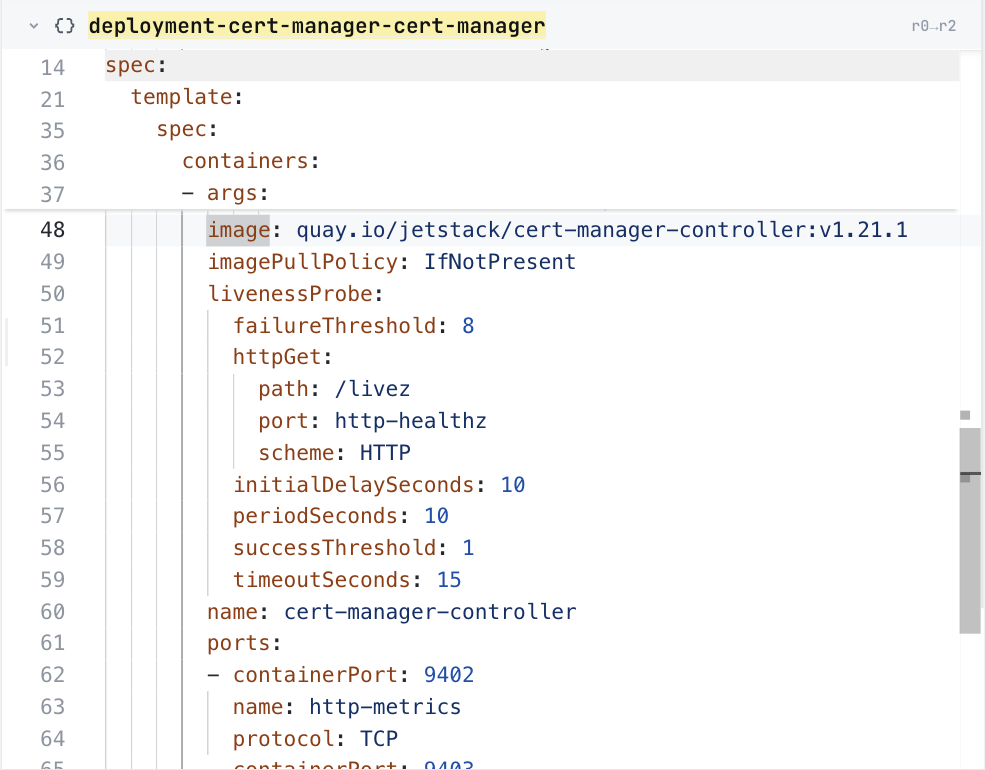The height and width of the screenshot is (770, 985).
Task: Click 'periodSeconds' on line 57
Action: point(315,516)
